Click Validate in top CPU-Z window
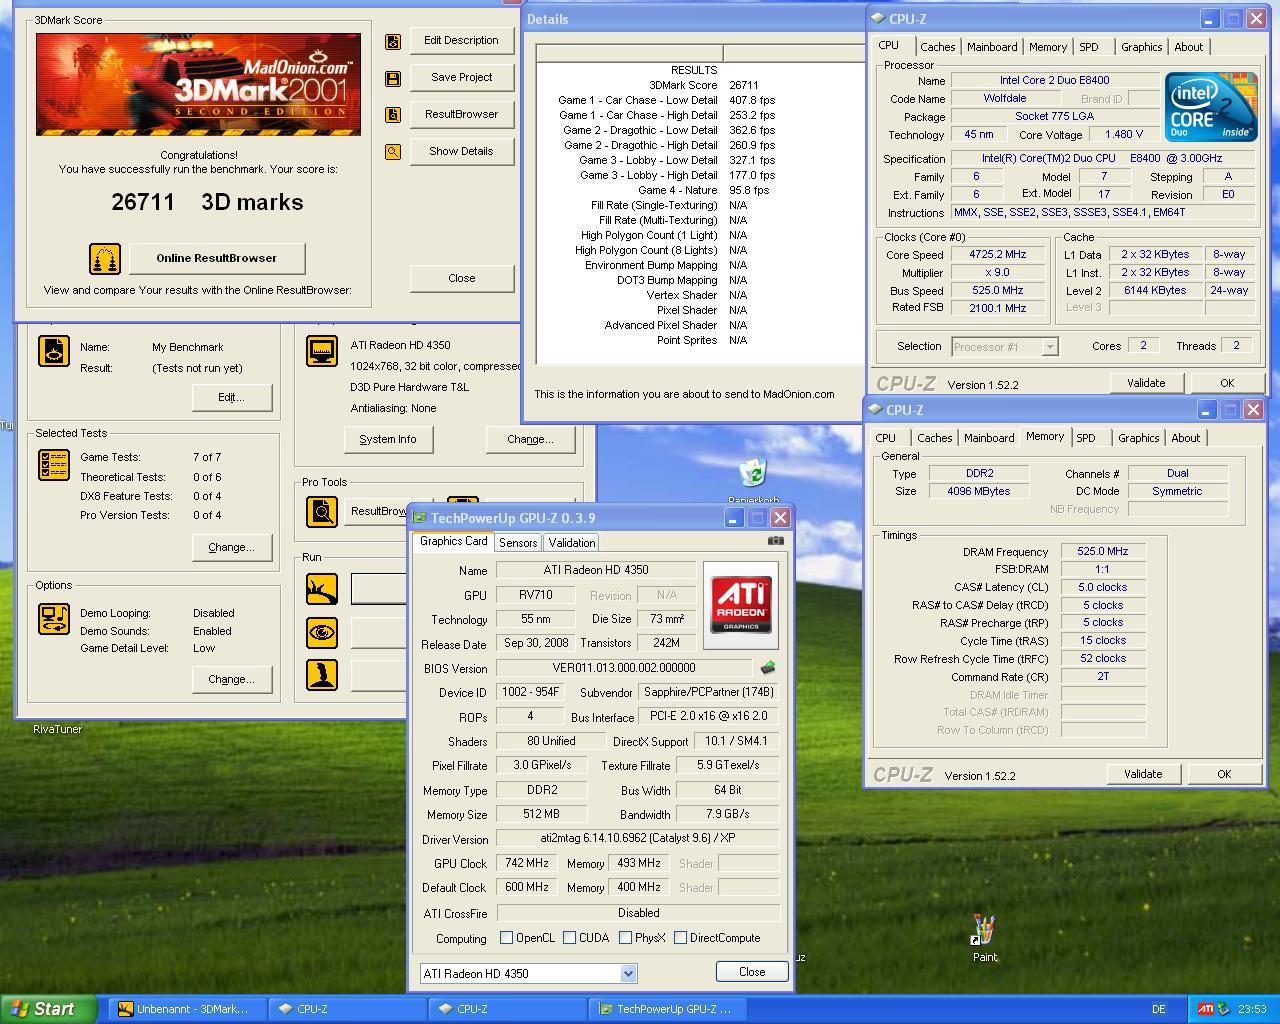The height and width of the screenshot is (1024, 1280). pyautogui.click(x=1146, y=383)
